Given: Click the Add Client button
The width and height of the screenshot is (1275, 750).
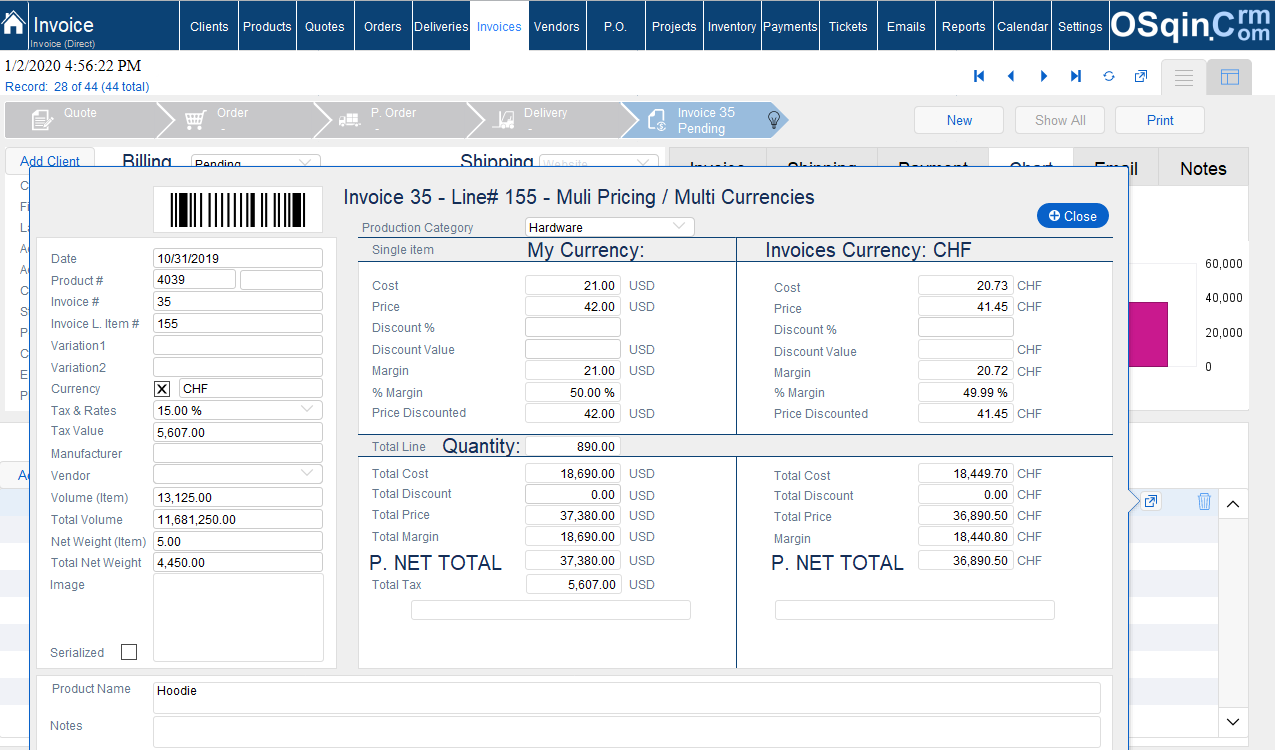Looking at the screenshot, I should 50,161.
